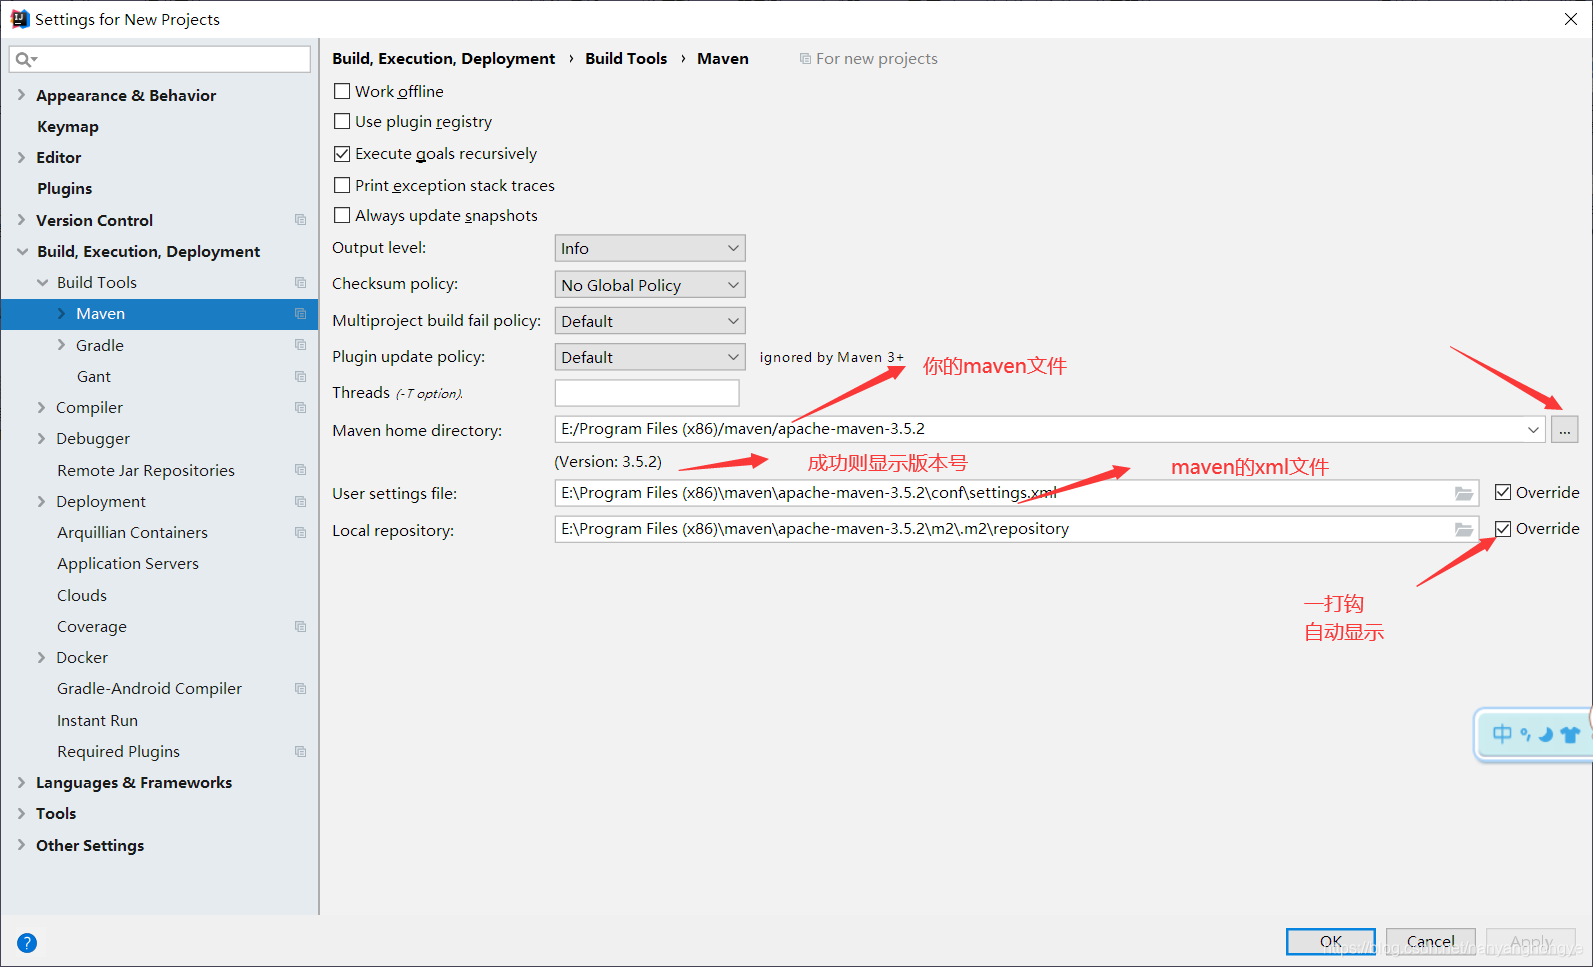Screen dimensions: 1593x967
Task: Expand the Tools tree node
Action: 21,813
